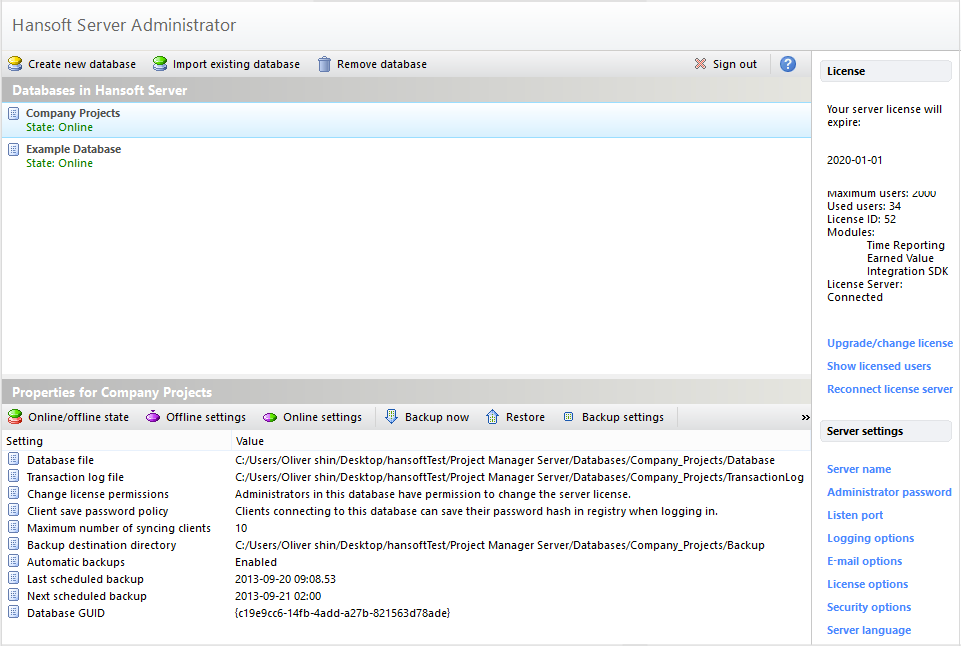Select the Company Projects database
The width and height of the screenshot is (961, 646).
(x=406, y=120)
